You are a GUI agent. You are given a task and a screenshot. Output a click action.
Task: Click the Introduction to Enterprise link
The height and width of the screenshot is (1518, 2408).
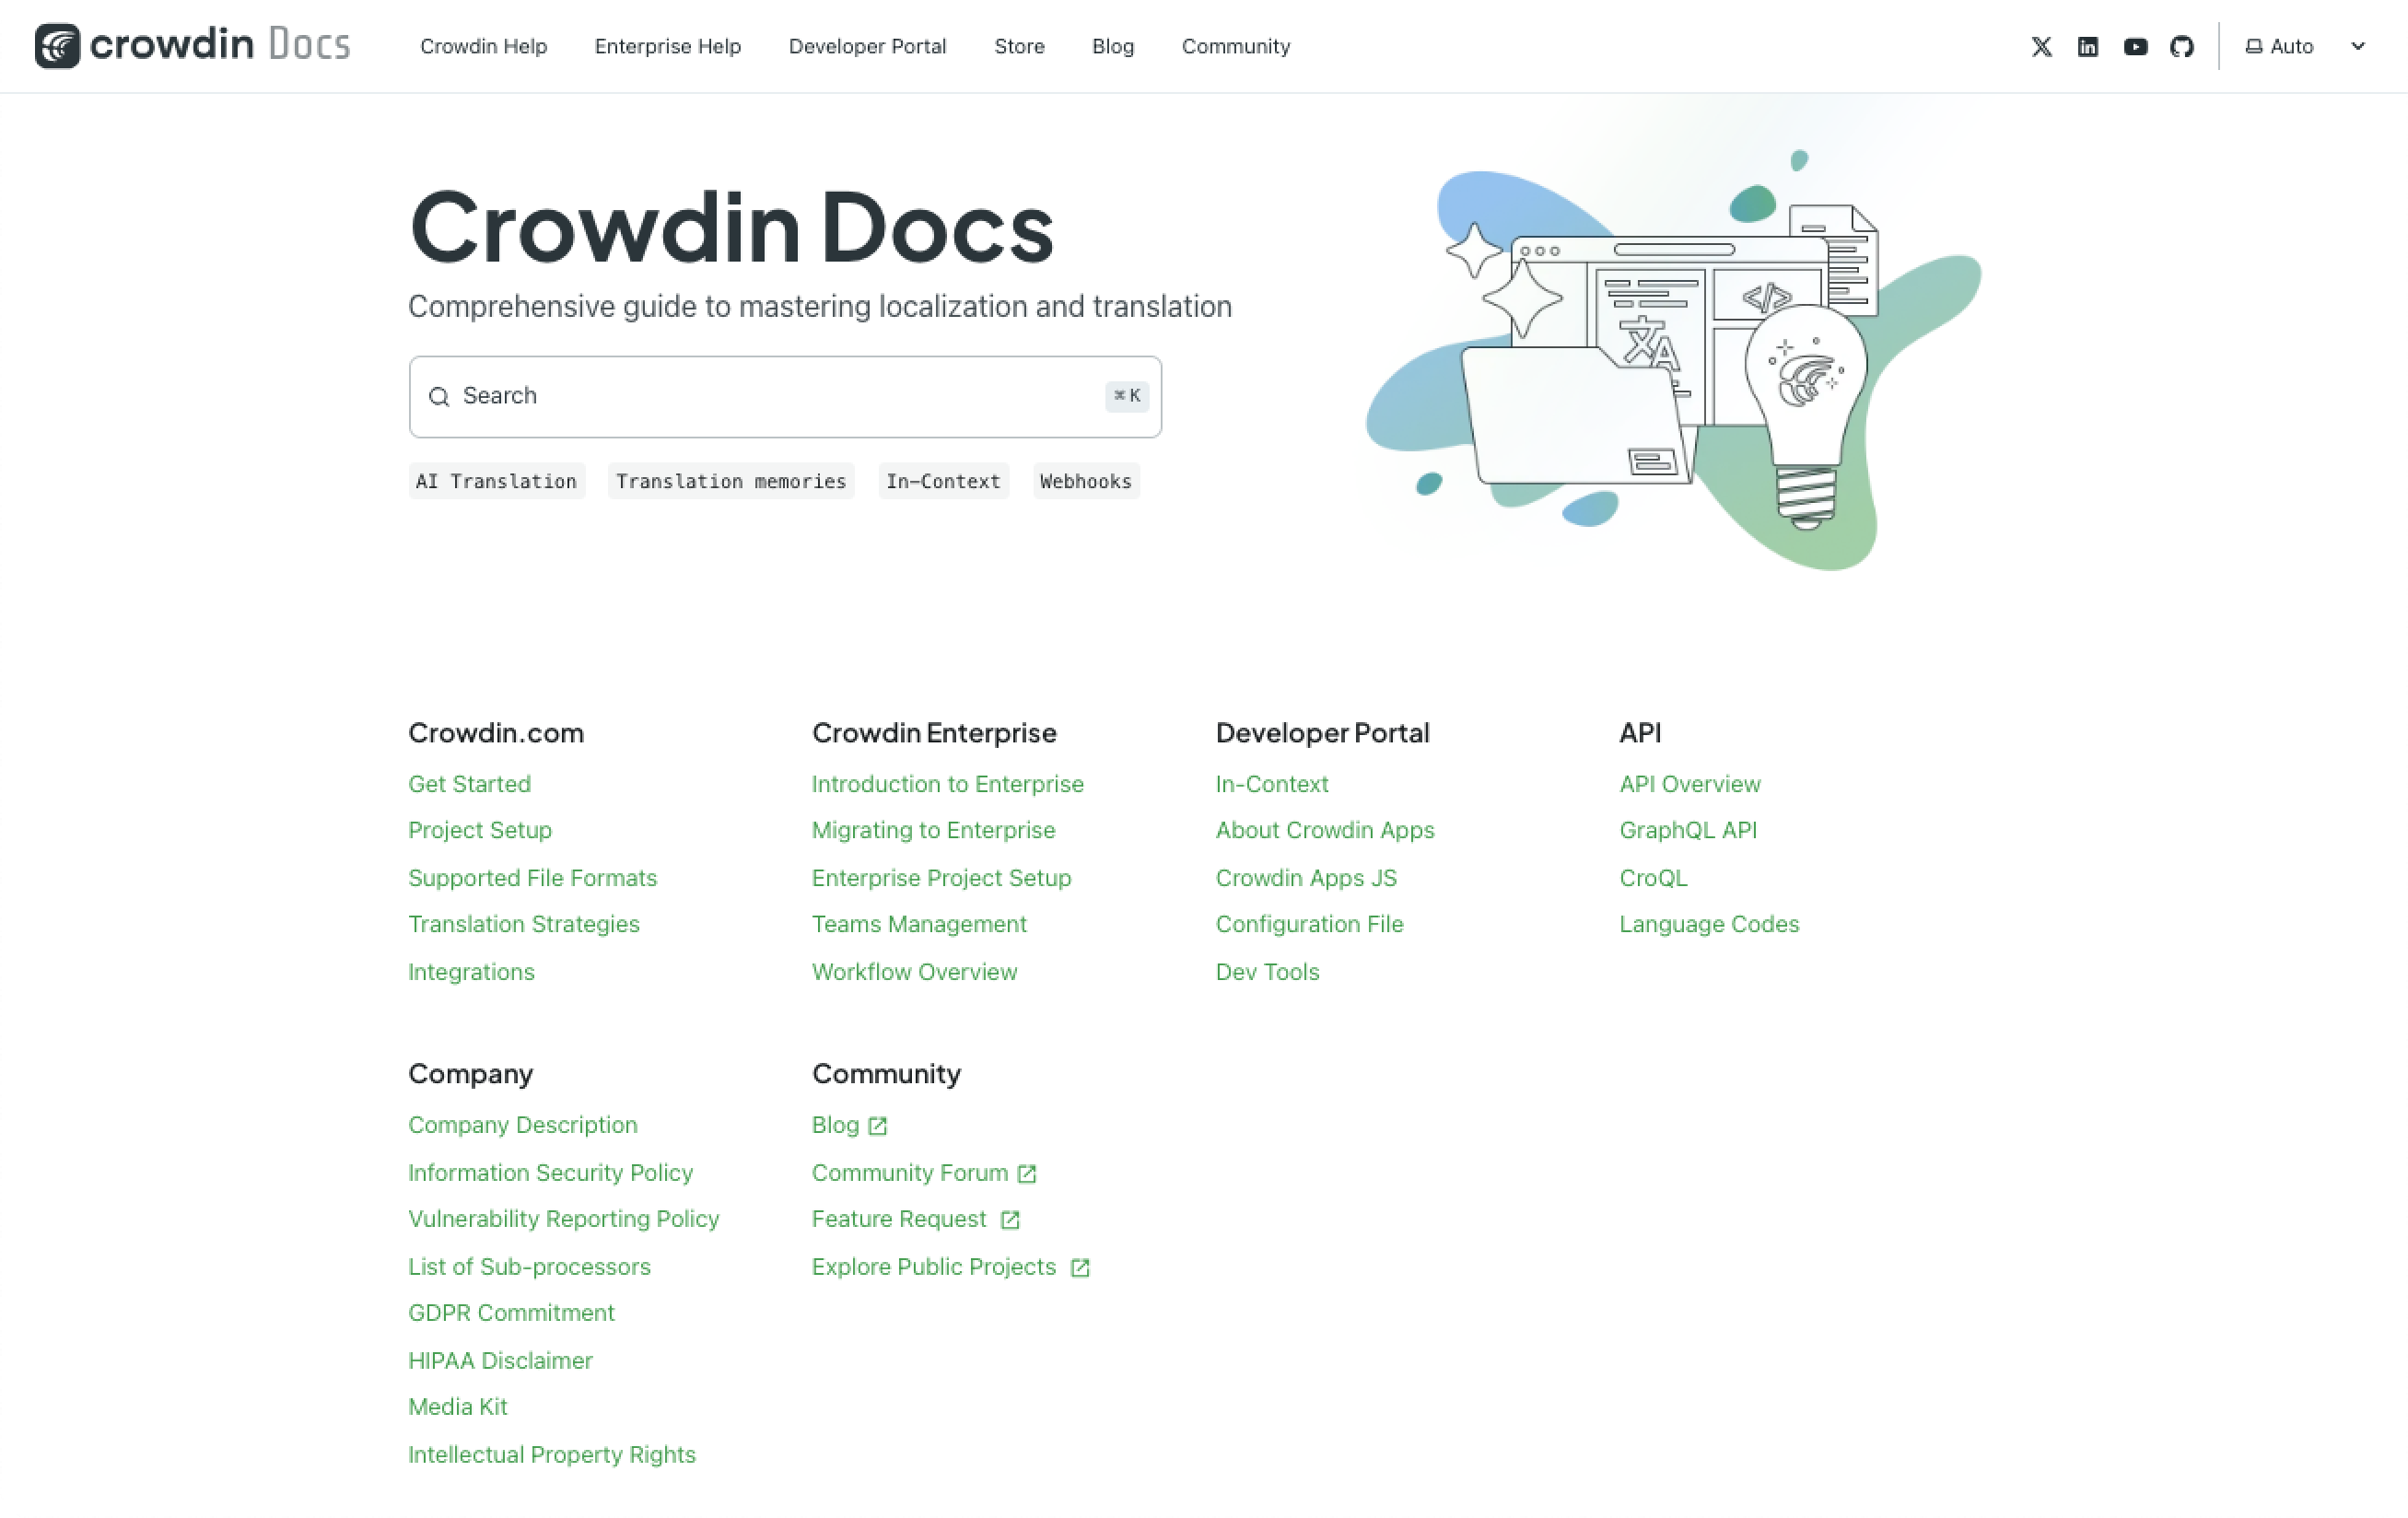pyautogui.click(x=946, y=782)
